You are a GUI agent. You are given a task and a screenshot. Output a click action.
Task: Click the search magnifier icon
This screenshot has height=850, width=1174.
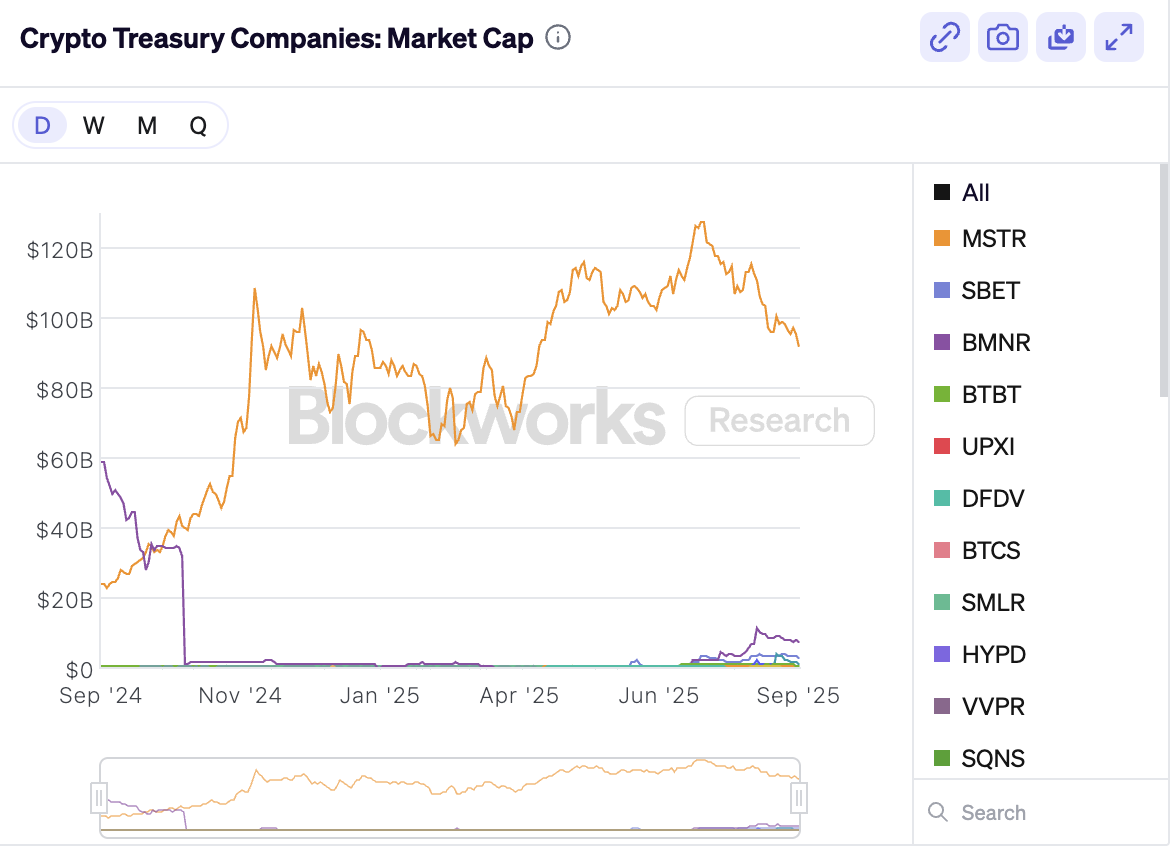tap(937, 812)
